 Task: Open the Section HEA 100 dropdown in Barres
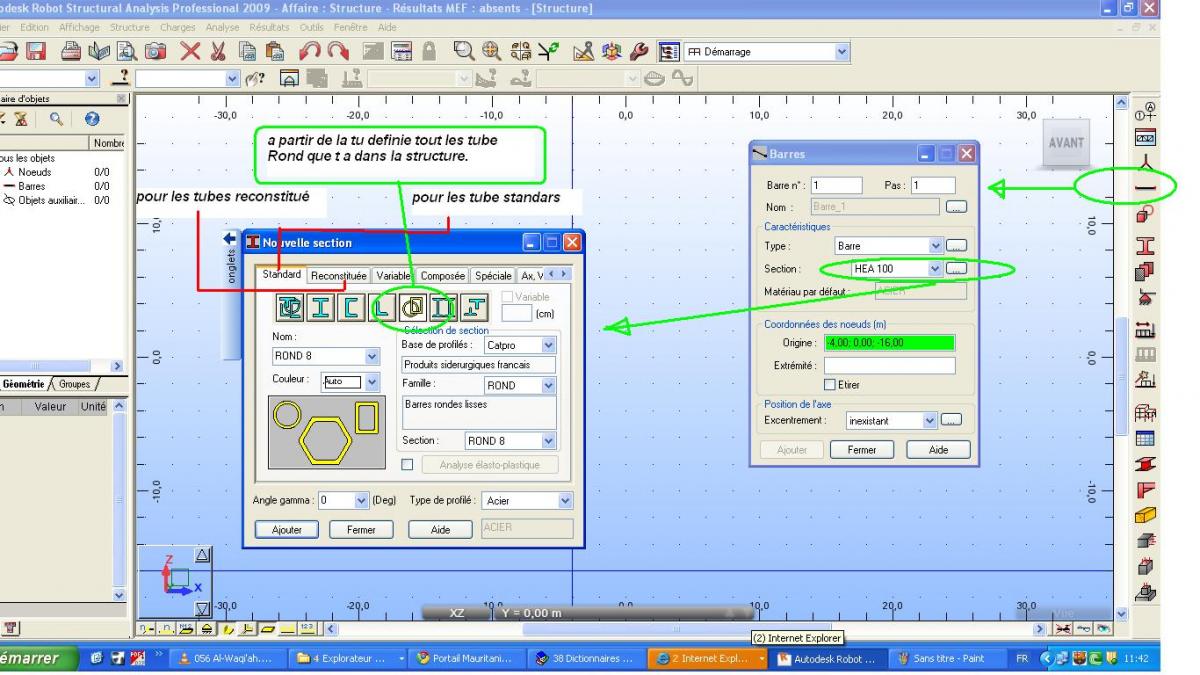[x=936, y=268]
